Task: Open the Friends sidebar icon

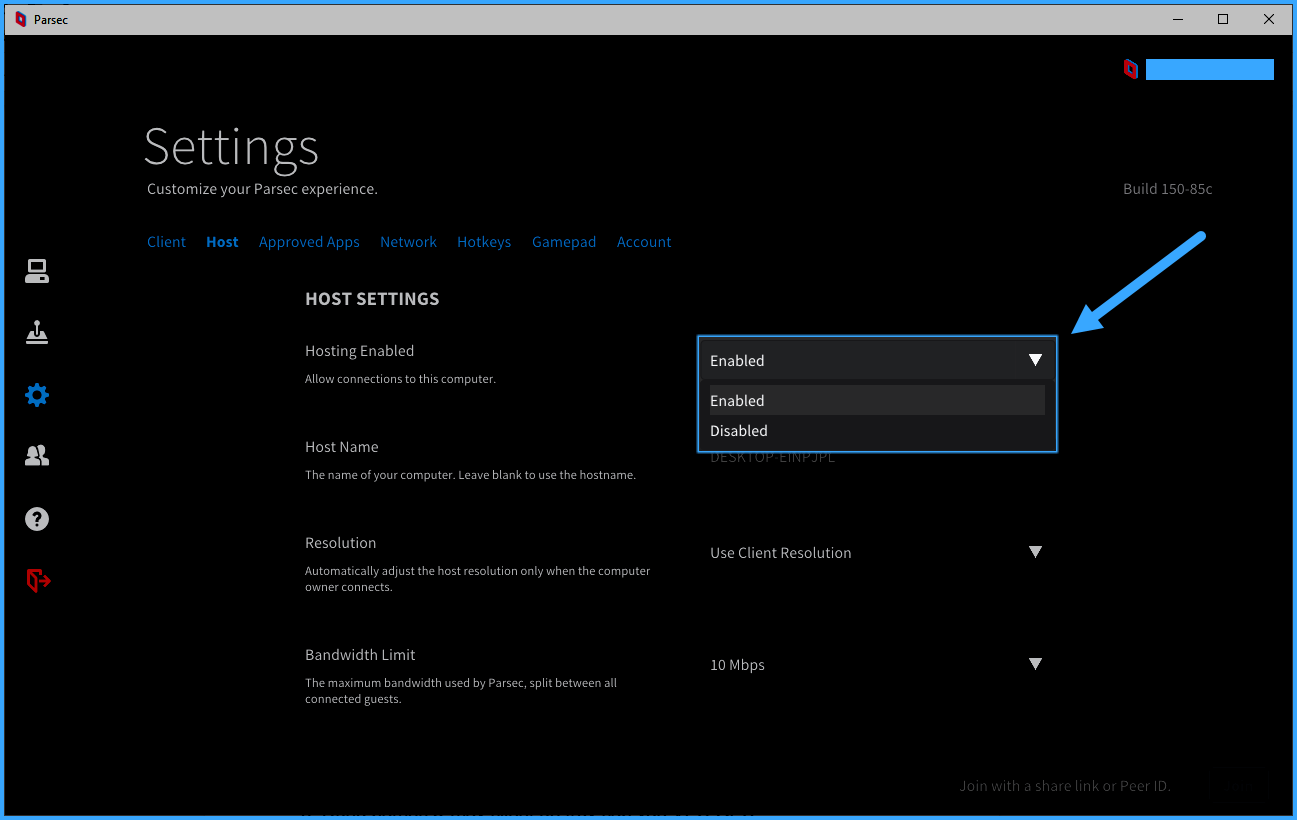Action: pyautogui.click(x=37, y=456)
